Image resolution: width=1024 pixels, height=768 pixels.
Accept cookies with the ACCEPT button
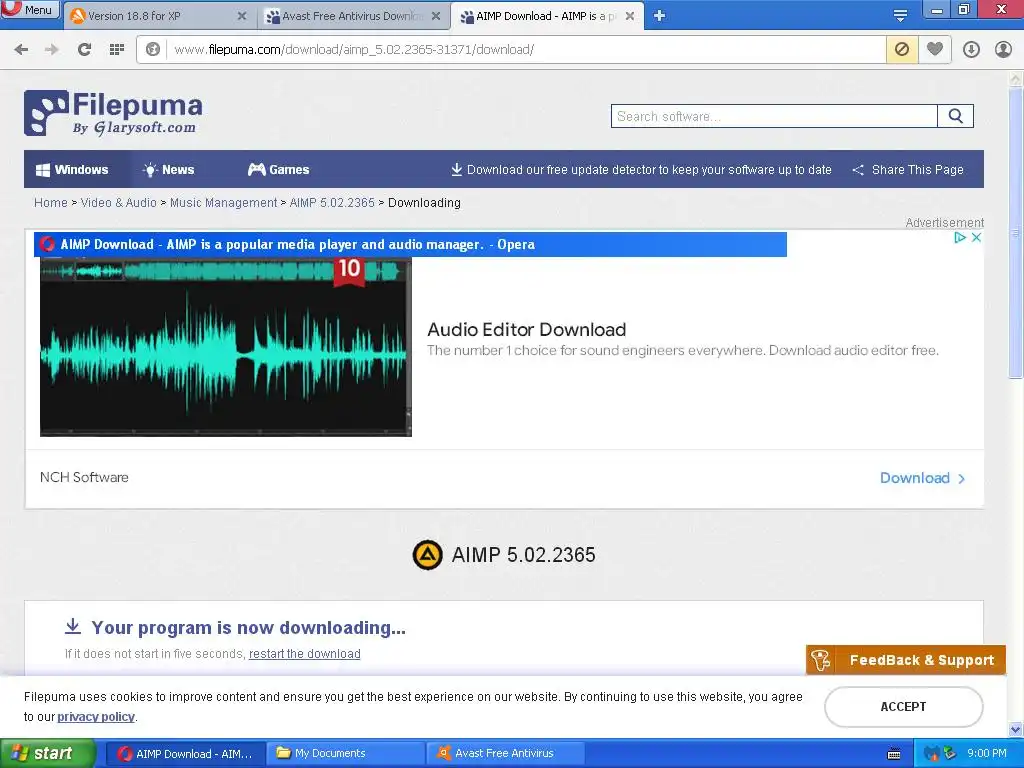(x=903, y=707)
